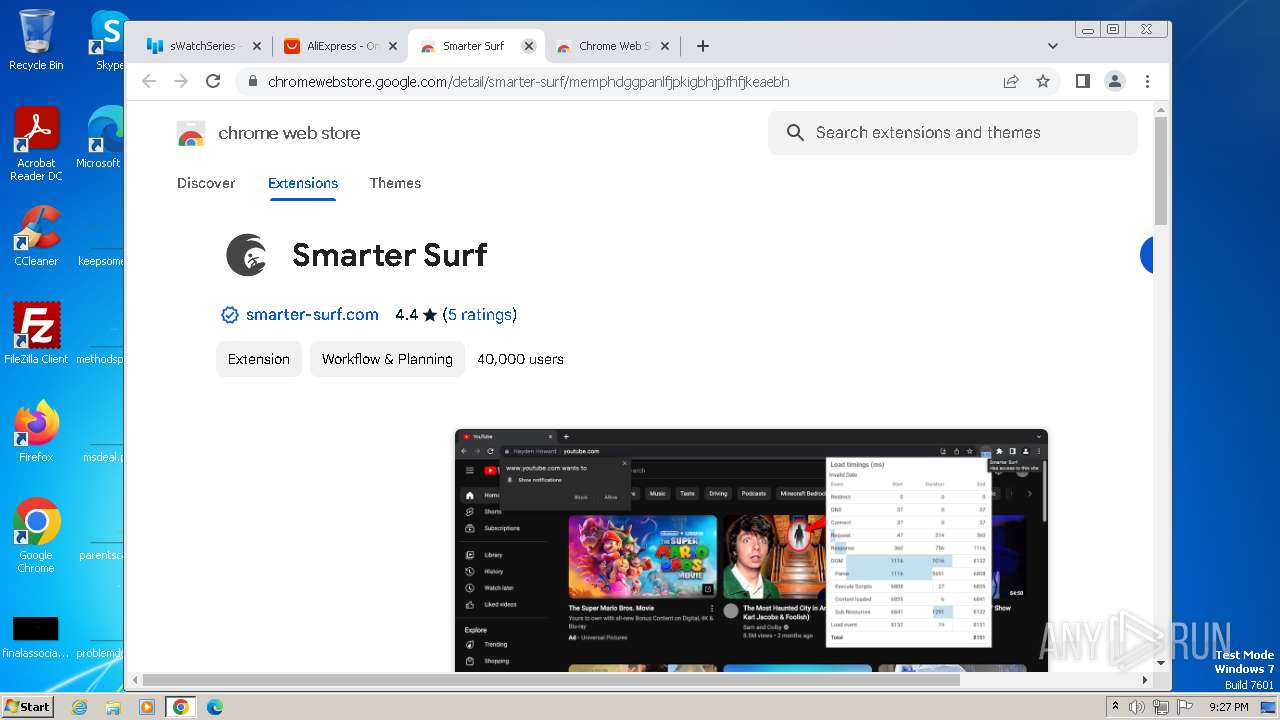Click the padlock site info icon
1280x720 pixels.
(253, 82)
